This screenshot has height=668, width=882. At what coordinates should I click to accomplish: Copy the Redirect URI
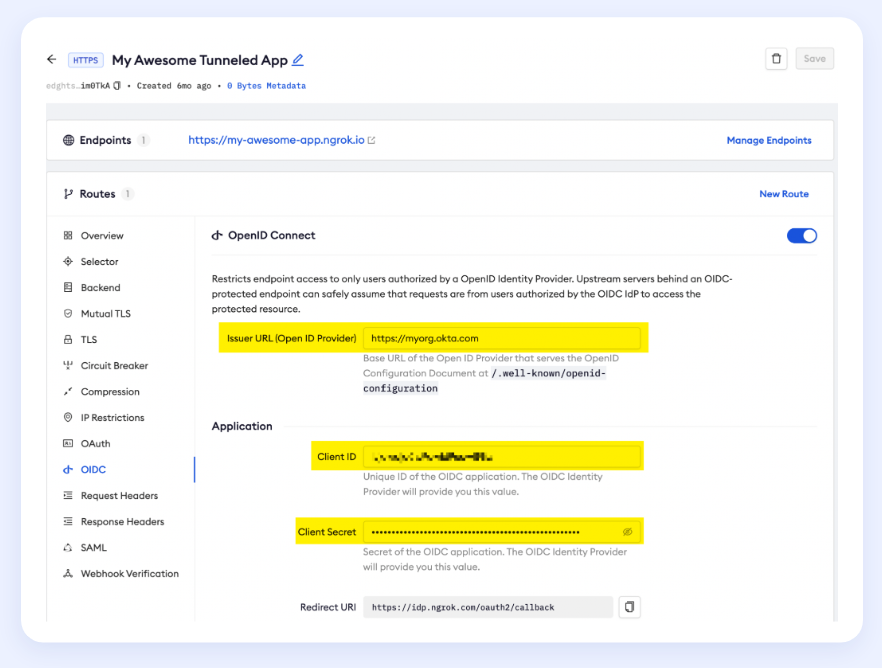coord(629,607)
